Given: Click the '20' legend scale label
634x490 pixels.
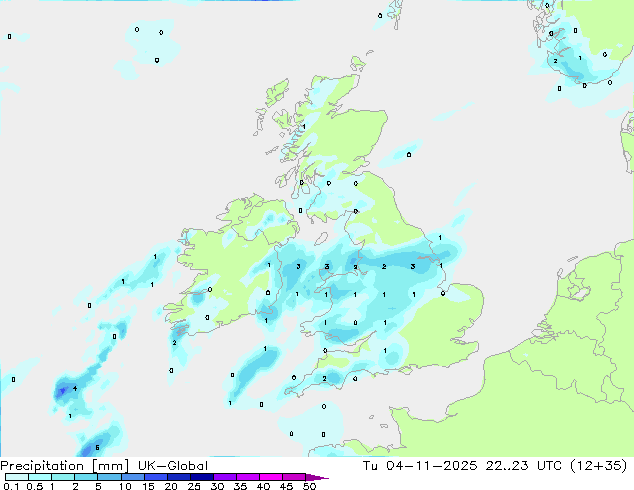Looking at the screenshot, I should click(x=171, y=486).
